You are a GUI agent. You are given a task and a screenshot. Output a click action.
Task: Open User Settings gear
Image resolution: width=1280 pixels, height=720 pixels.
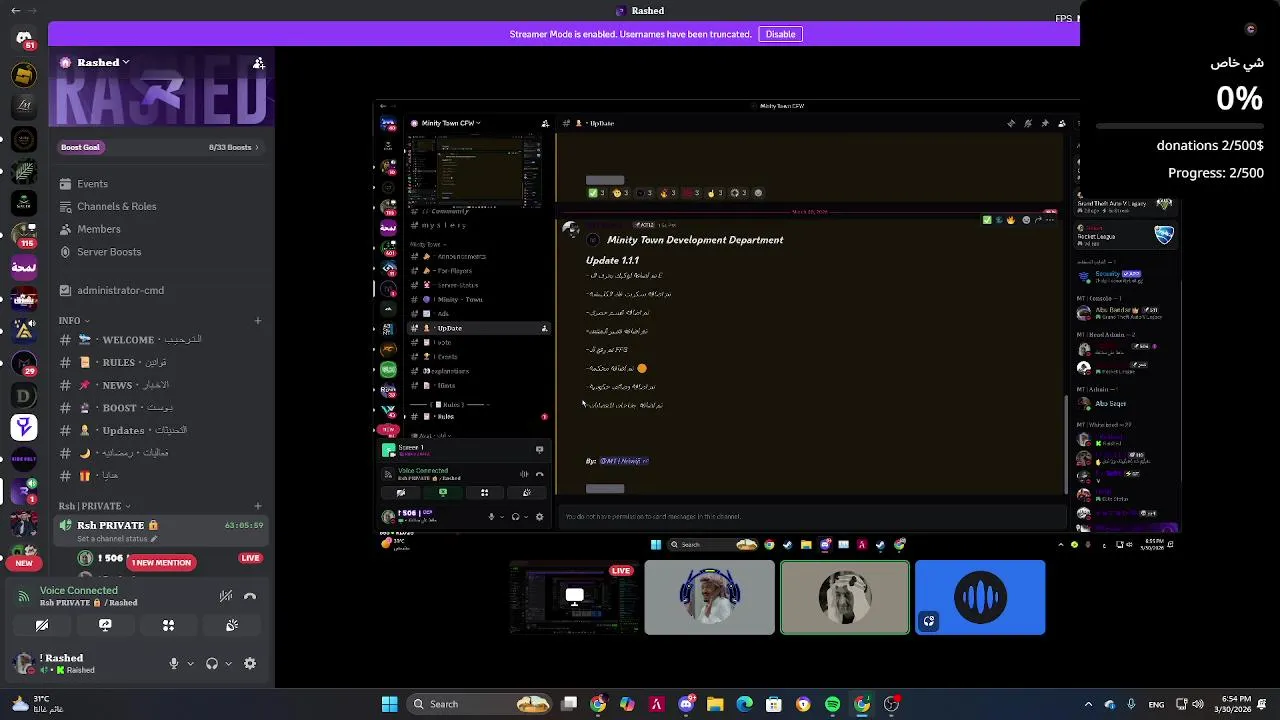[250, 663]
